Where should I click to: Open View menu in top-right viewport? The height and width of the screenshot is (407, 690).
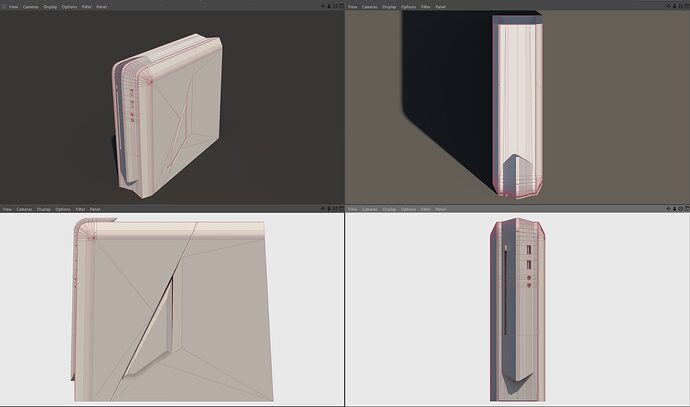[352, 7]
